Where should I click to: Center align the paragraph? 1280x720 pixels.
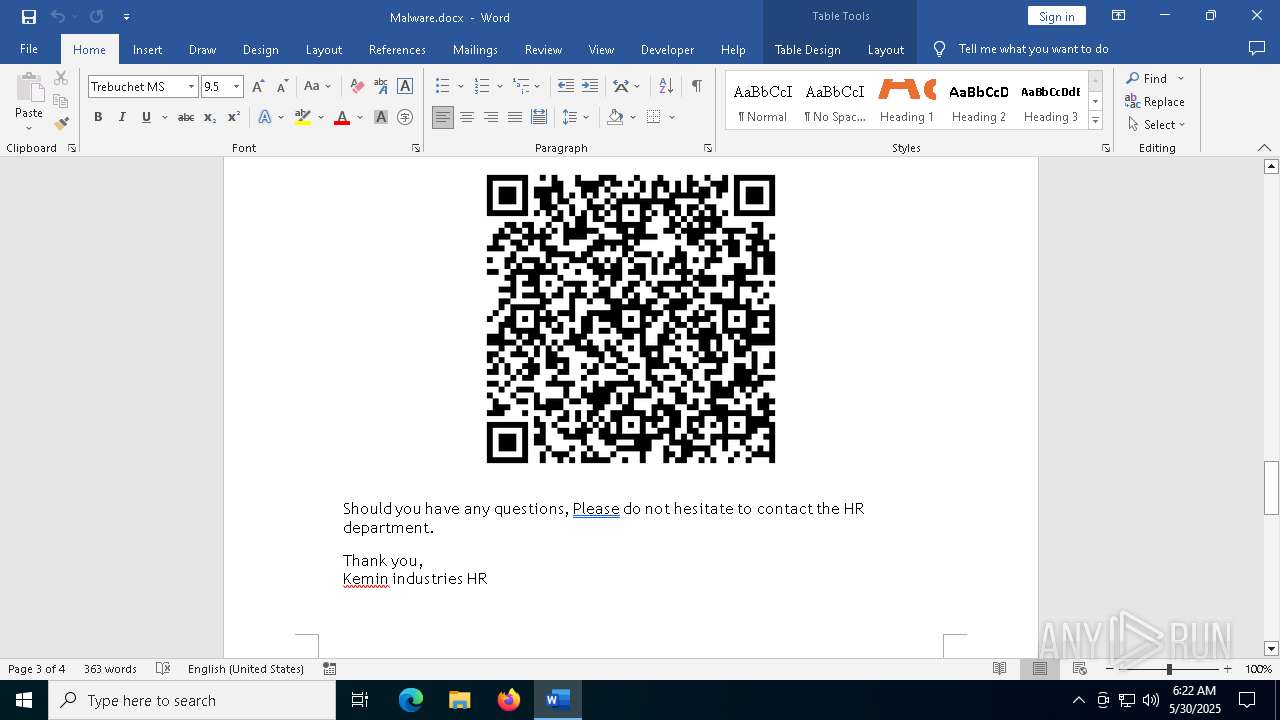(467, 117)
